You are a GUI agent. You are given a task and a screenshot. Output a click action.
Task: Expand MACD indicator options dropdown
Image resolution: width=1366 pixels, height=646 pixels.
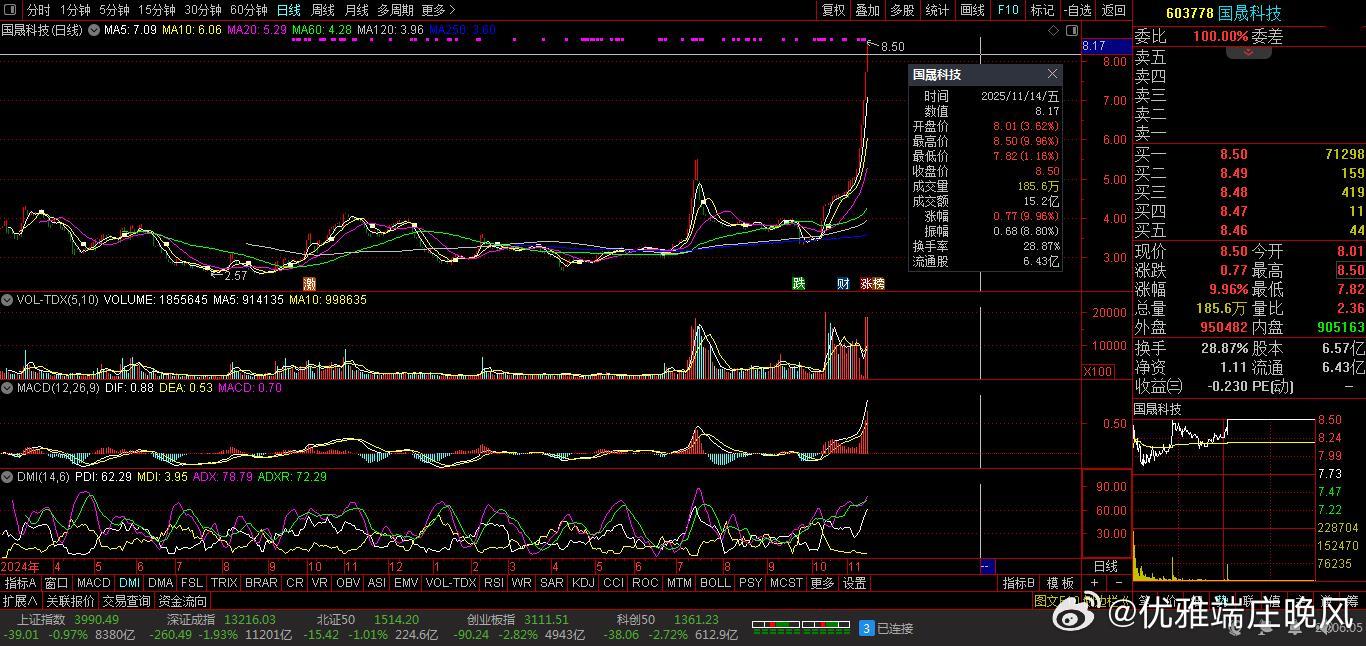(x=8, y=388)
